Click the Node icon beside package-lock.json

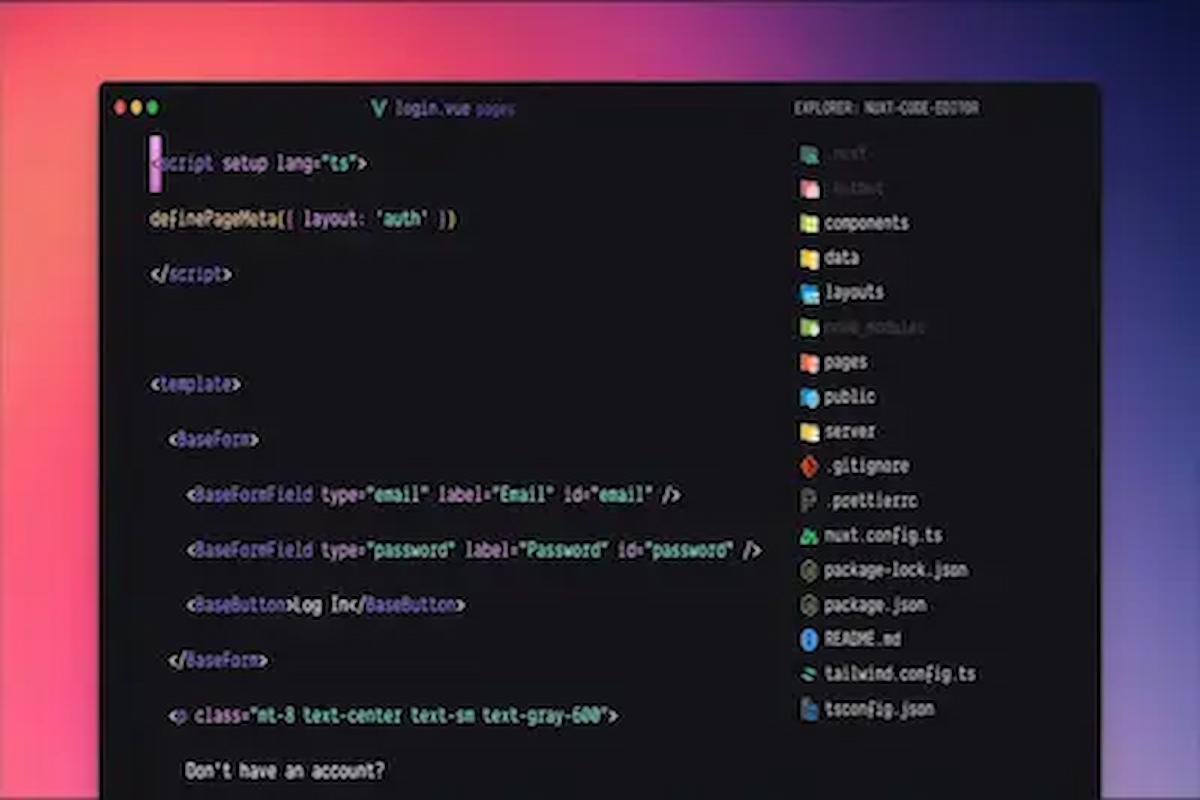(x=809, y=570)
